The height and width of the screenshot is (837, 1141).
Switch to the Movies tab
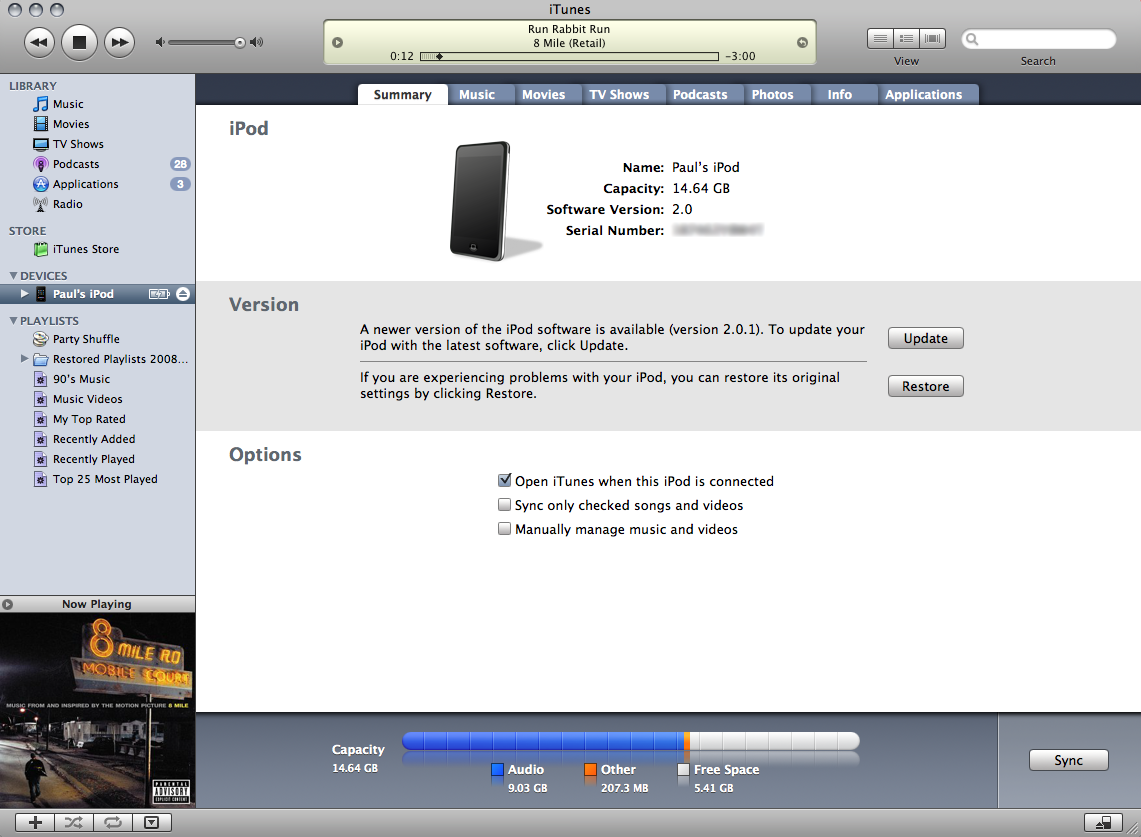click(x=544, y=95)
